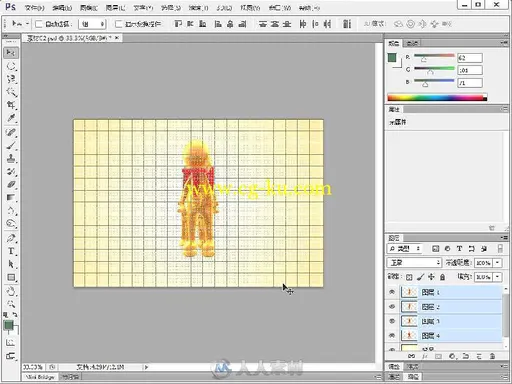Switch to the Mini Bridge tab

40,377
